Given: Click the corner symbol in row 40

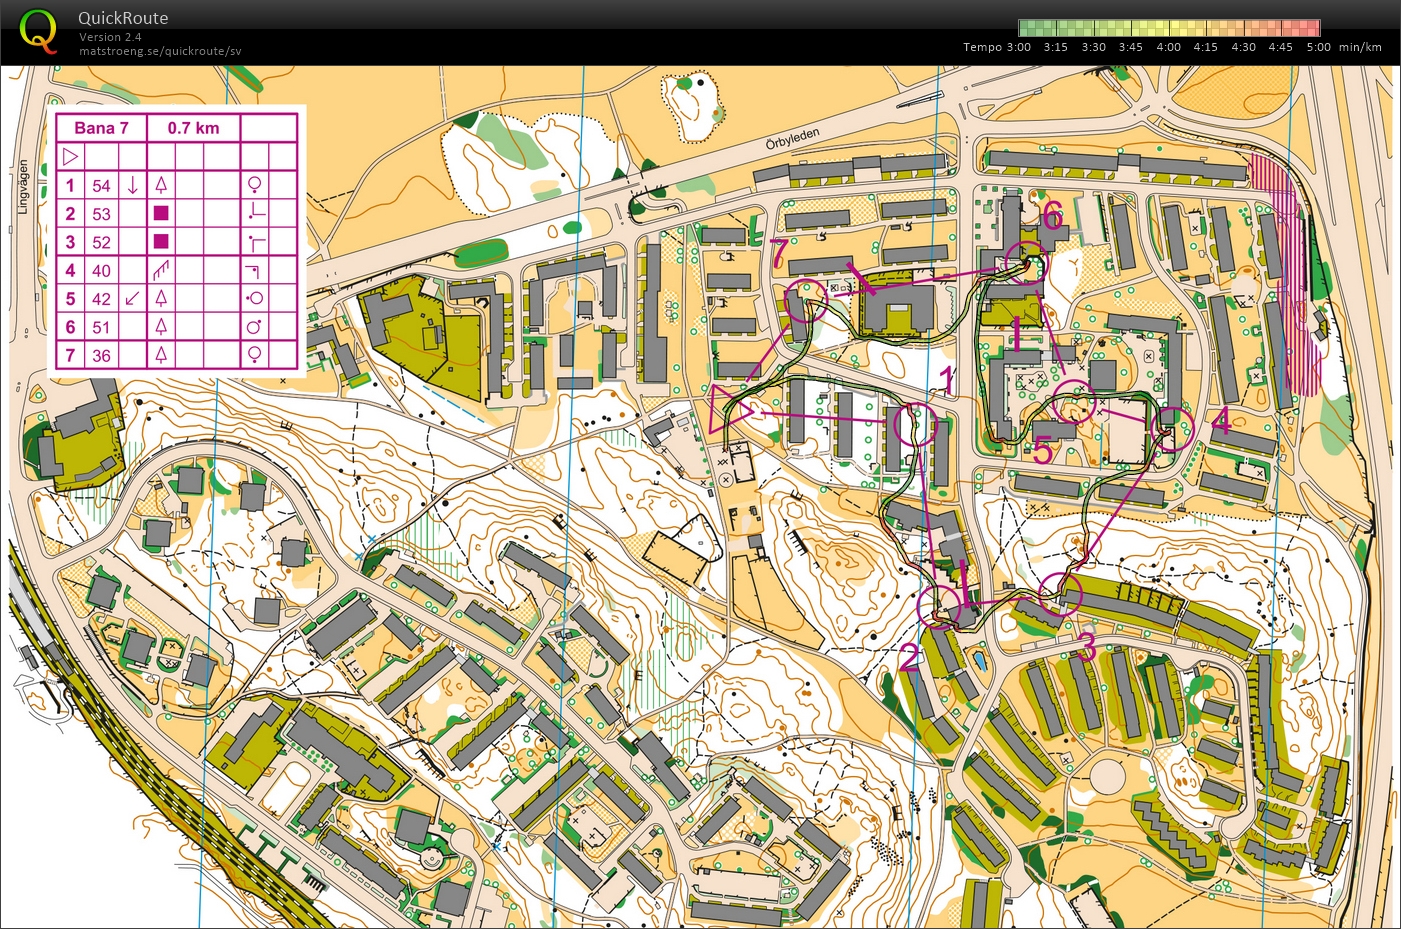Looking at the screenshot, I should (x=254, y=270).
